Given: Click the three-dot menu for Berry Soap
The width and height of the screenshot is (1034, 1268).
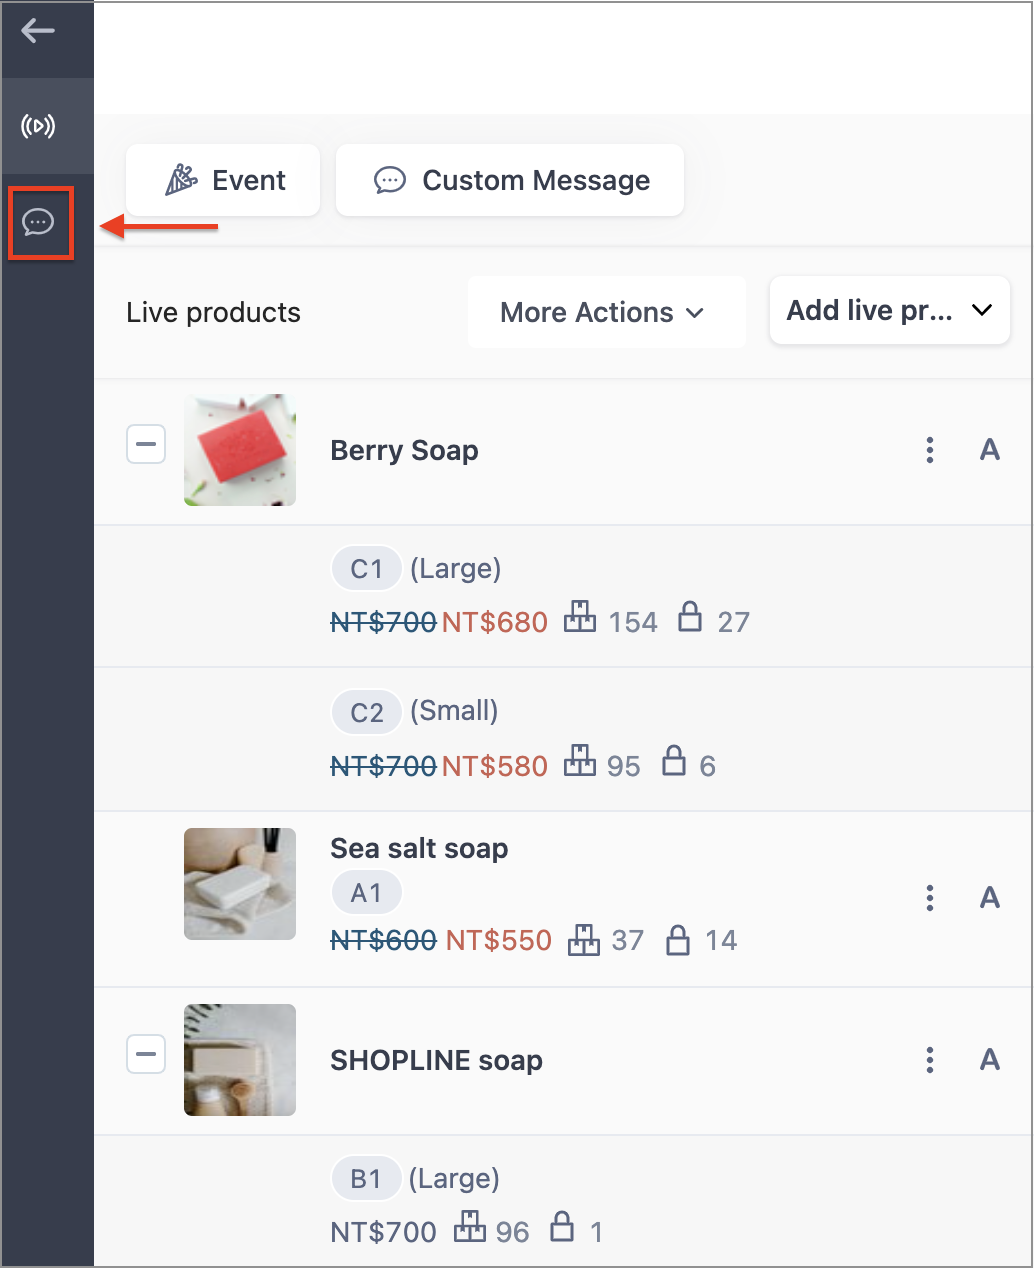Looking at the screenshot, I should pyautogui.click(x=930, y=450).
